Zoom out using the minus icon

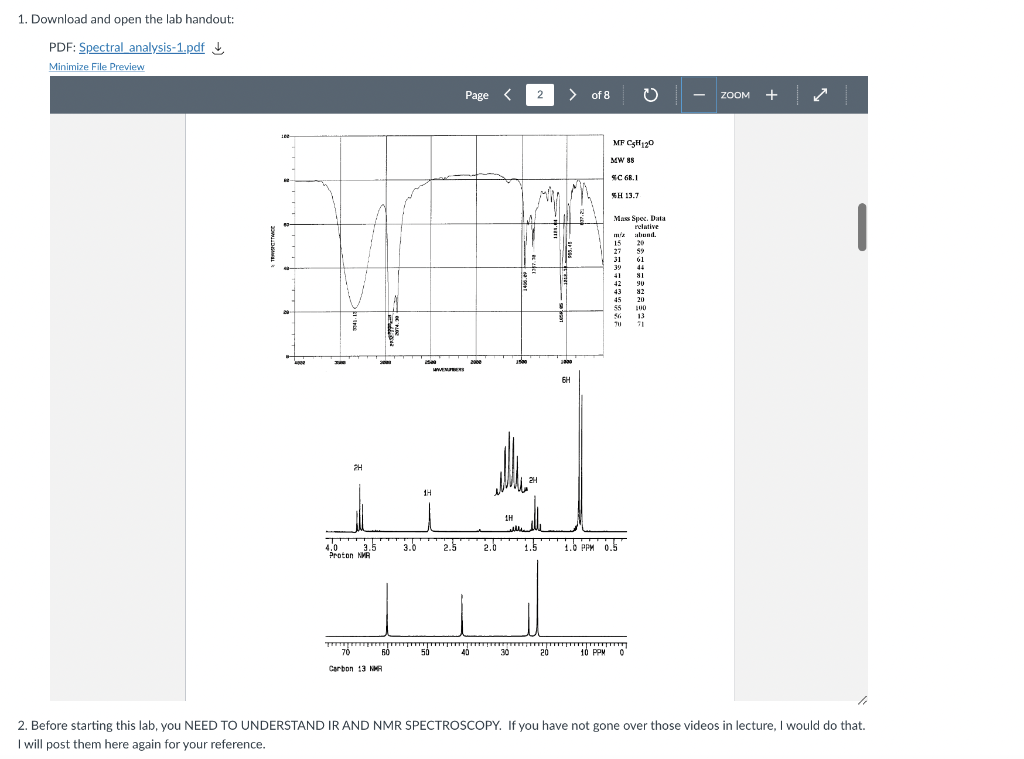pyautogui.click(x=698, y=94)
